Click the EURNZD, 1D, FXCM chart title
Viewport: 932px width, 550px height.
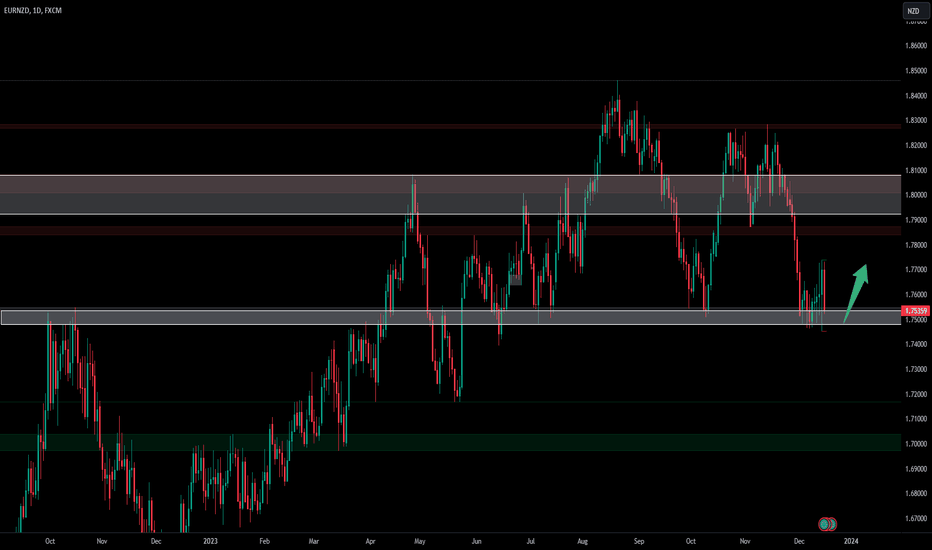33,10
